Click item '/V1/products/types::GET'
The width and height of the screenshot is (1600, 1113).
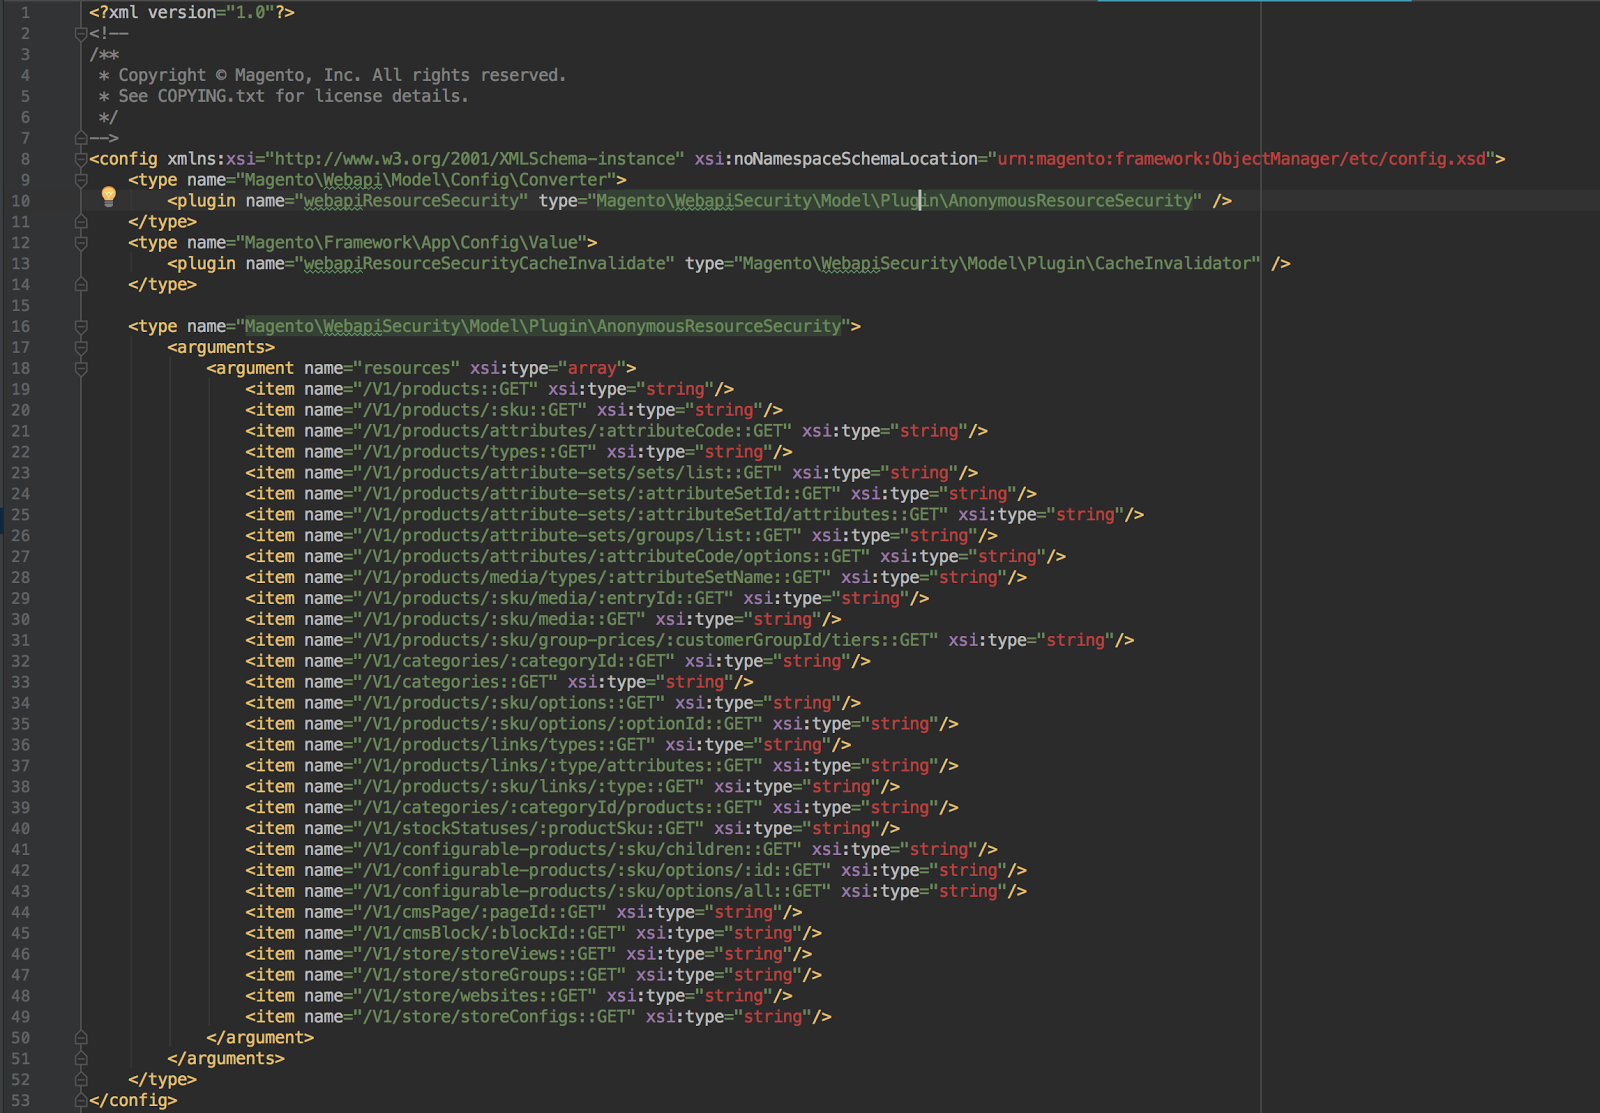475,453
